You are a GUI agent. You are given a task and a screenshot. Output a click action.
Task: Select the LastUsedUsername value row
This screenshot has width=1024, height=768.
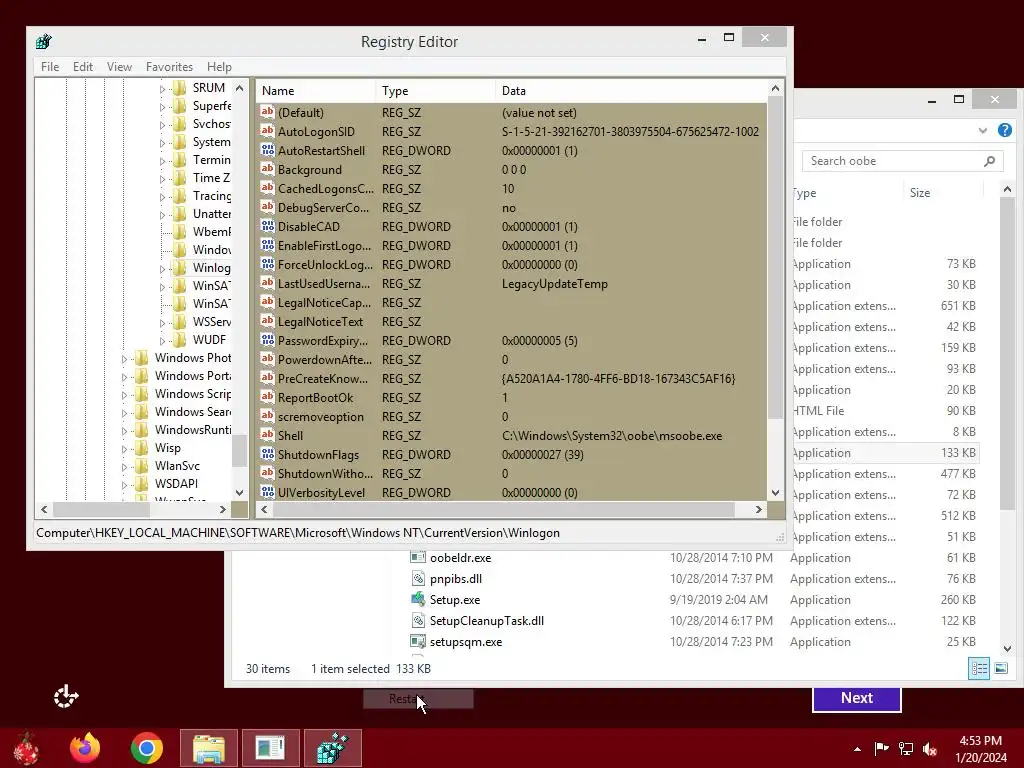click(511, 283)
